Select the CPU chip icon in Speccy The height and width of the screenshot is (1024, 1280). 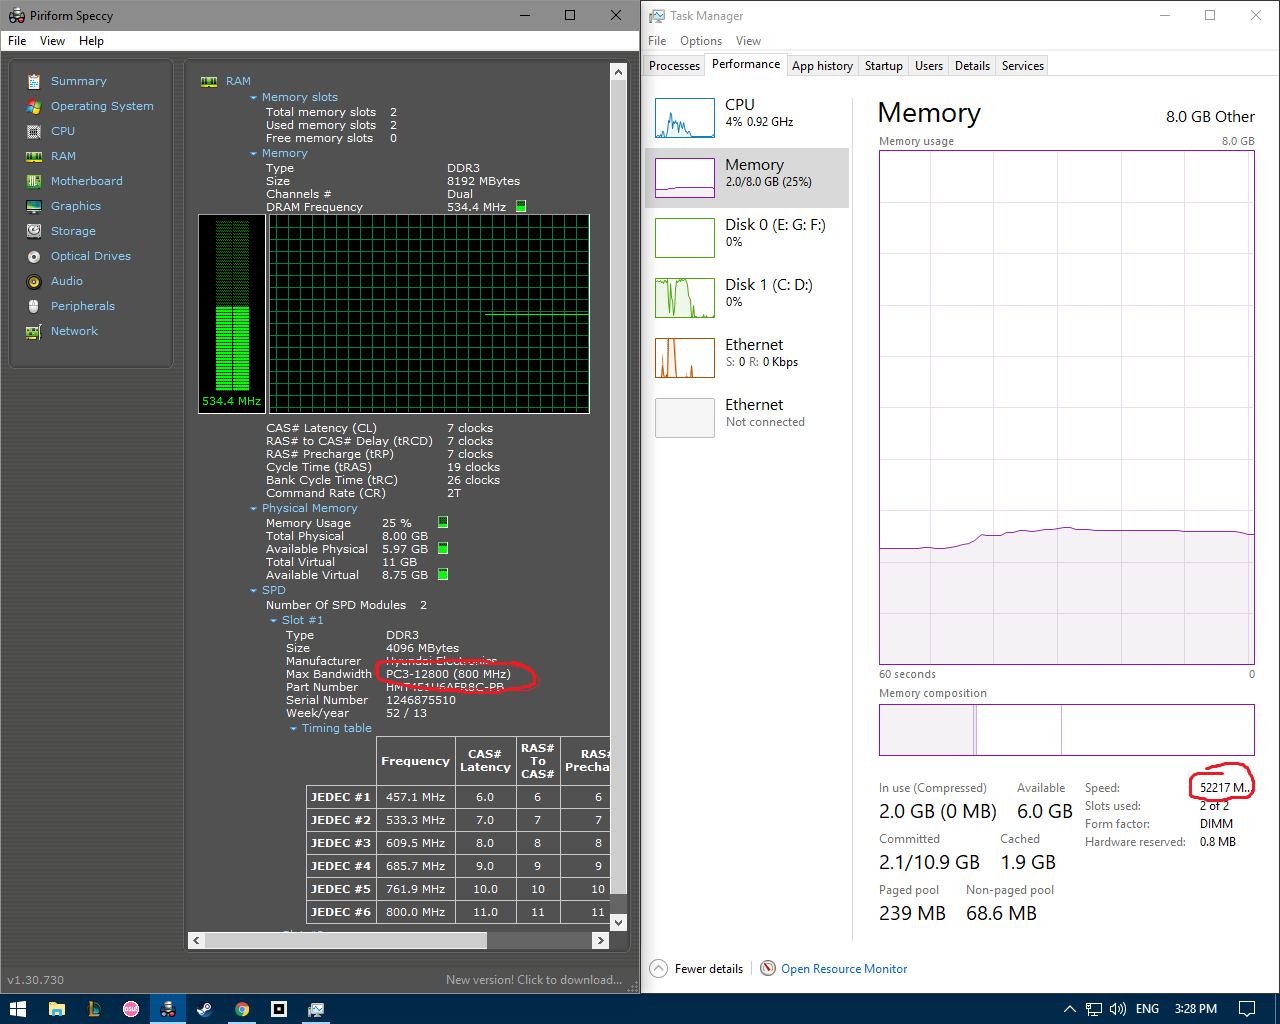(34, 131)
